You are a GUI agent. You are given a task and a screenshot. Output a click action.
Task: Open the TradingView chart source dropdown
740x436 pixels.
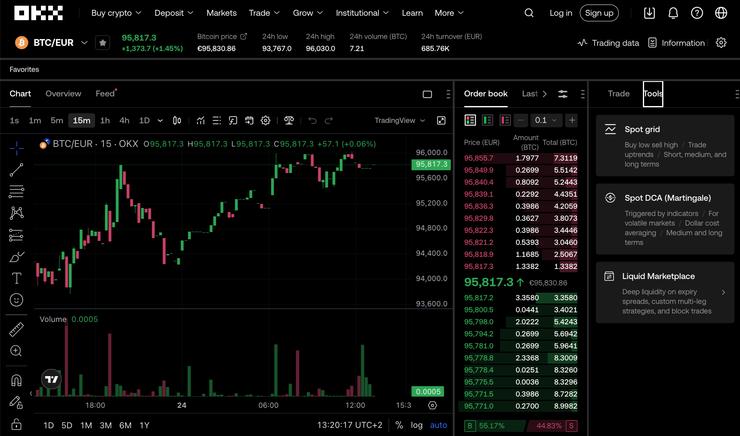pyautogui.click(x=400, y=120)
